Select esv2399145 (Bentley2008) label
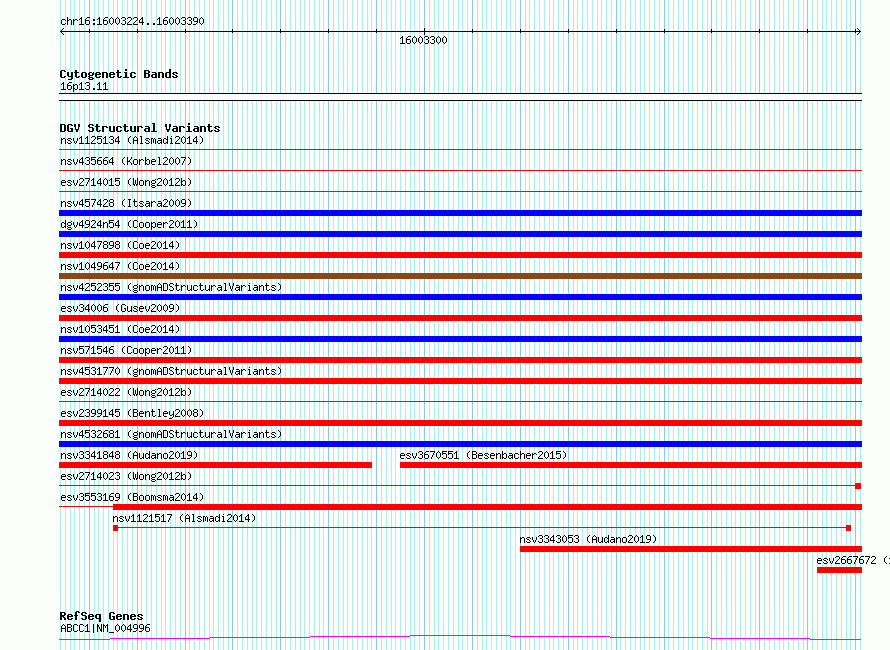 pyautogui.click(x=132, y=413)
